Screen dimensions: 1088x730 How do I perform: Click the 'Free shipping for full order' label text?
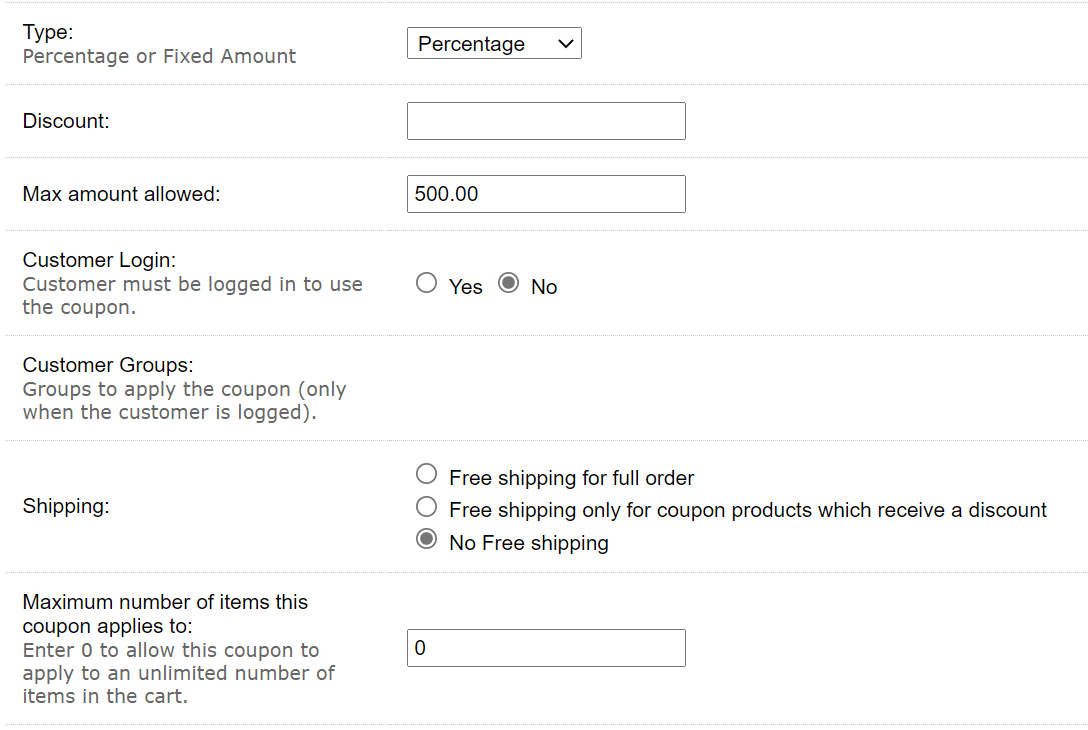572,478
